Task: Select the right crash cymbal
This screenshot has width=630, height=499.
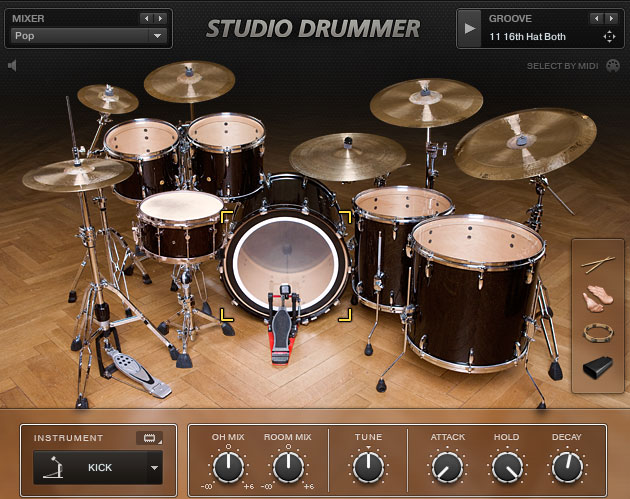Action: [x=426, y=102]
